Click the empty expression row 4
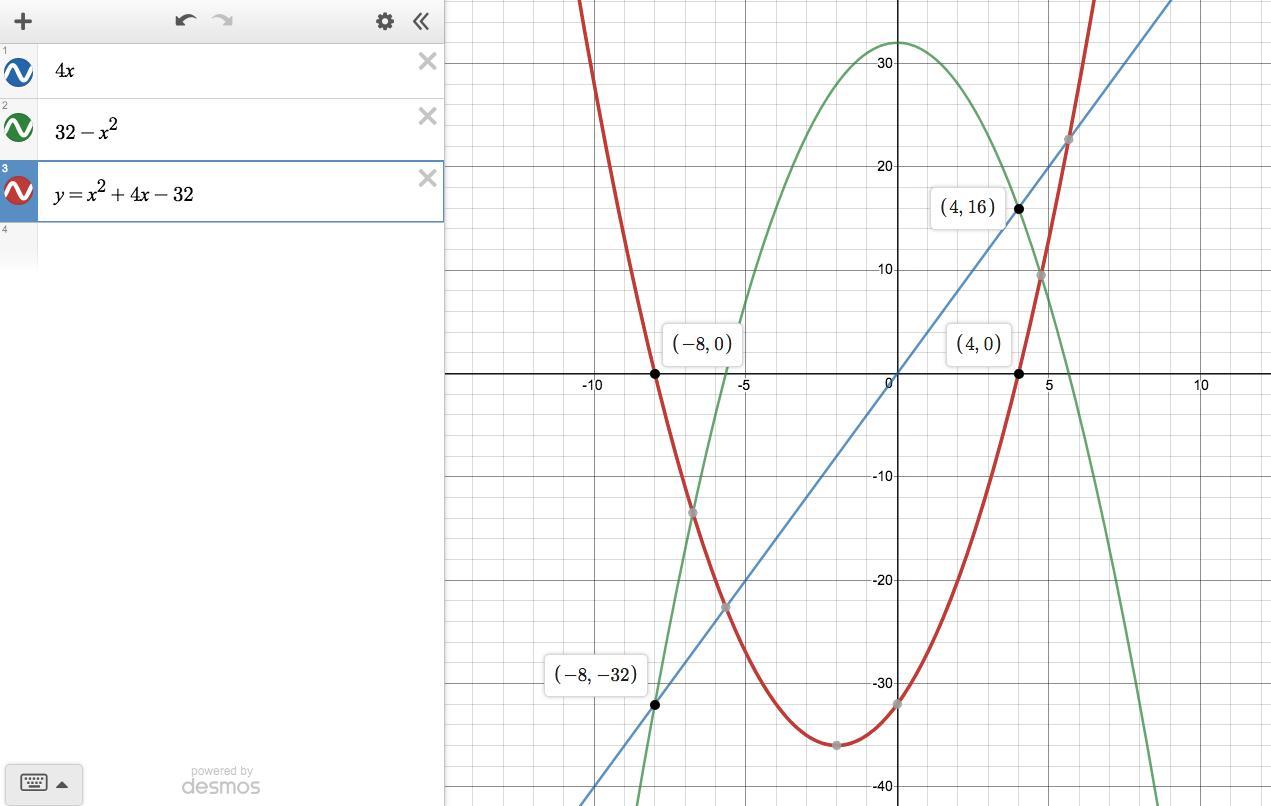The height and width of the screenshot is (806, 1271). 222,245
